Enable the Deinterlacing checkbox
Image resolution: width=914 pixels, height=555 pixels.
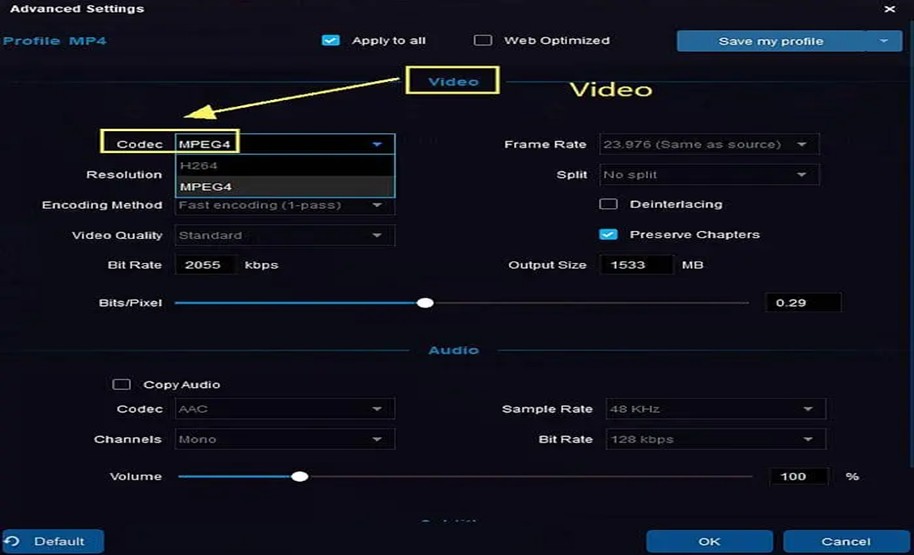click(608, 204)
